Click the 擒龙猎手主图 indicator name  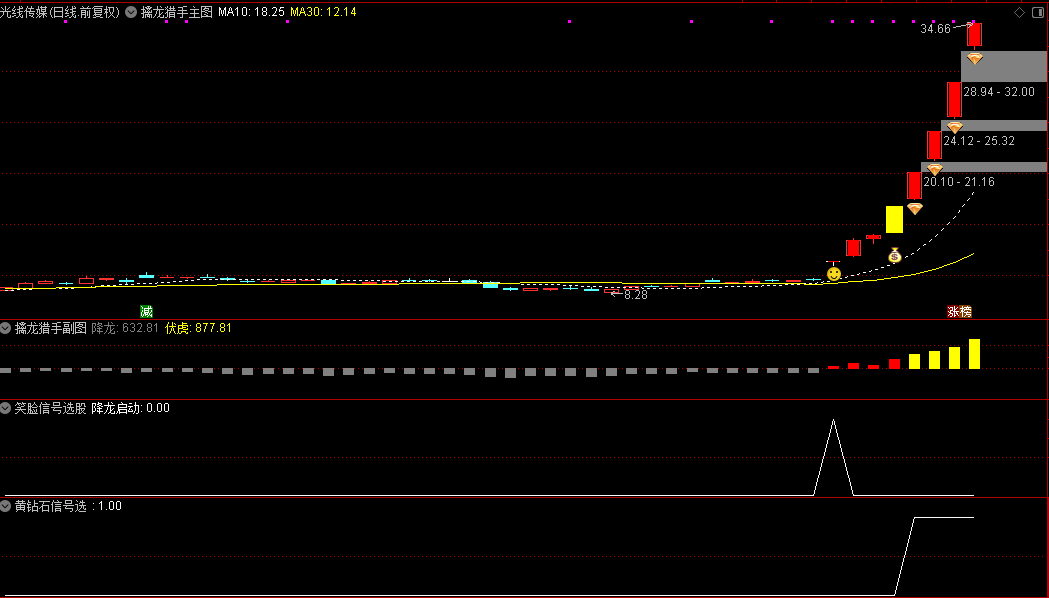coord(177,12)
